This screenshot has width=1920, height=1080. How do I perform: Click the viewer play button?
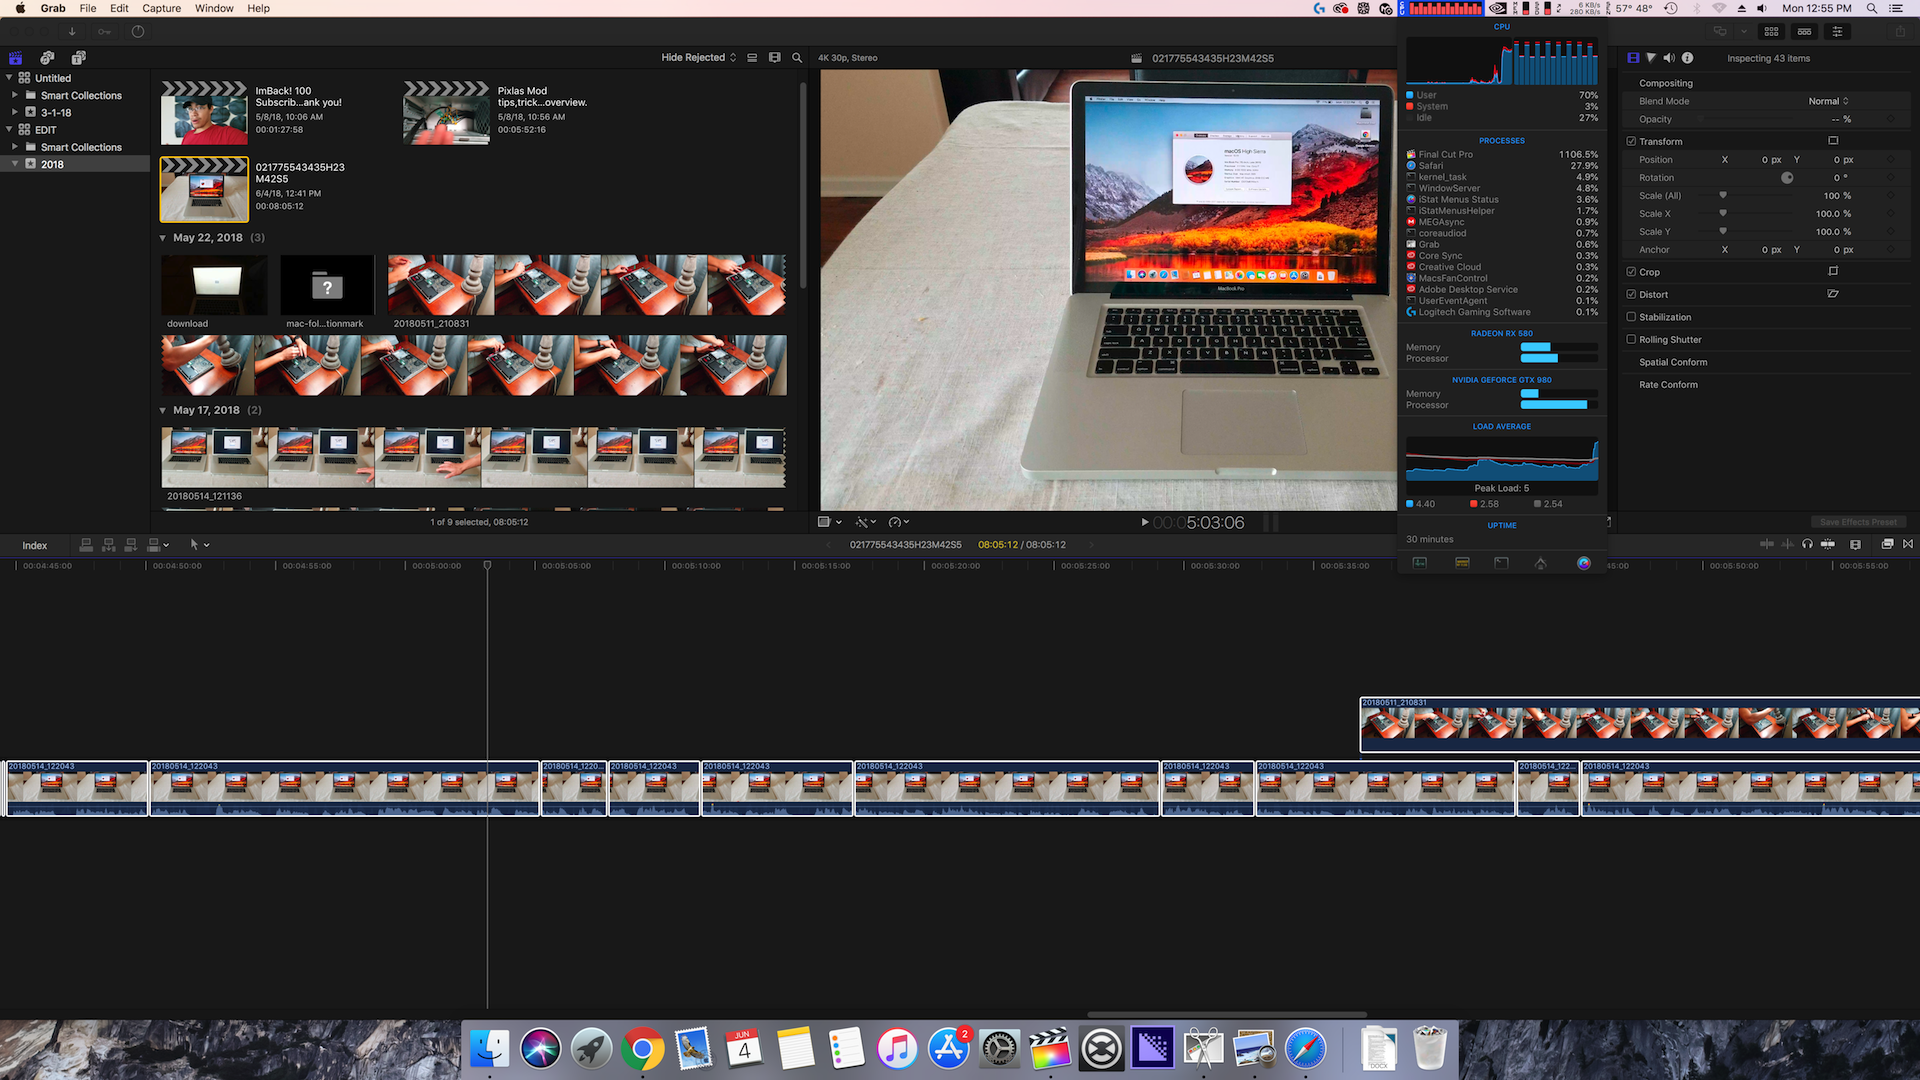(1144, 522)
